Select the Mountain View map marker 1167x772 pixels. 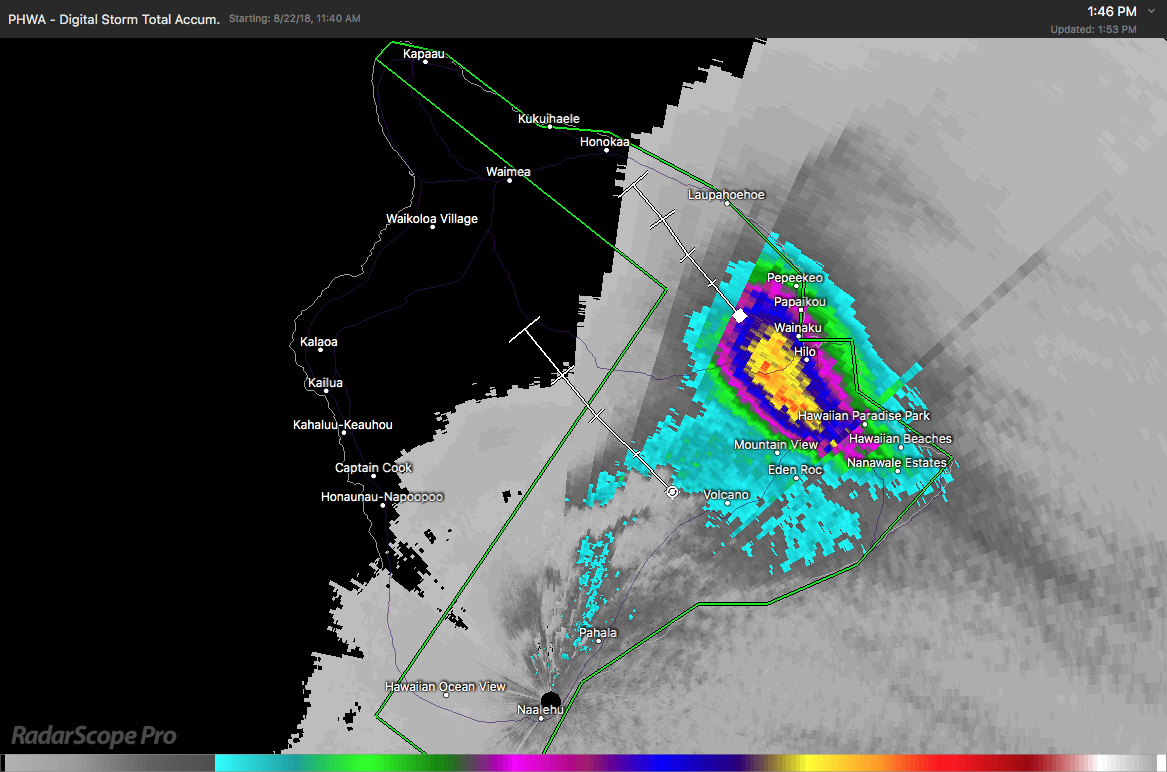click(777, 451)
